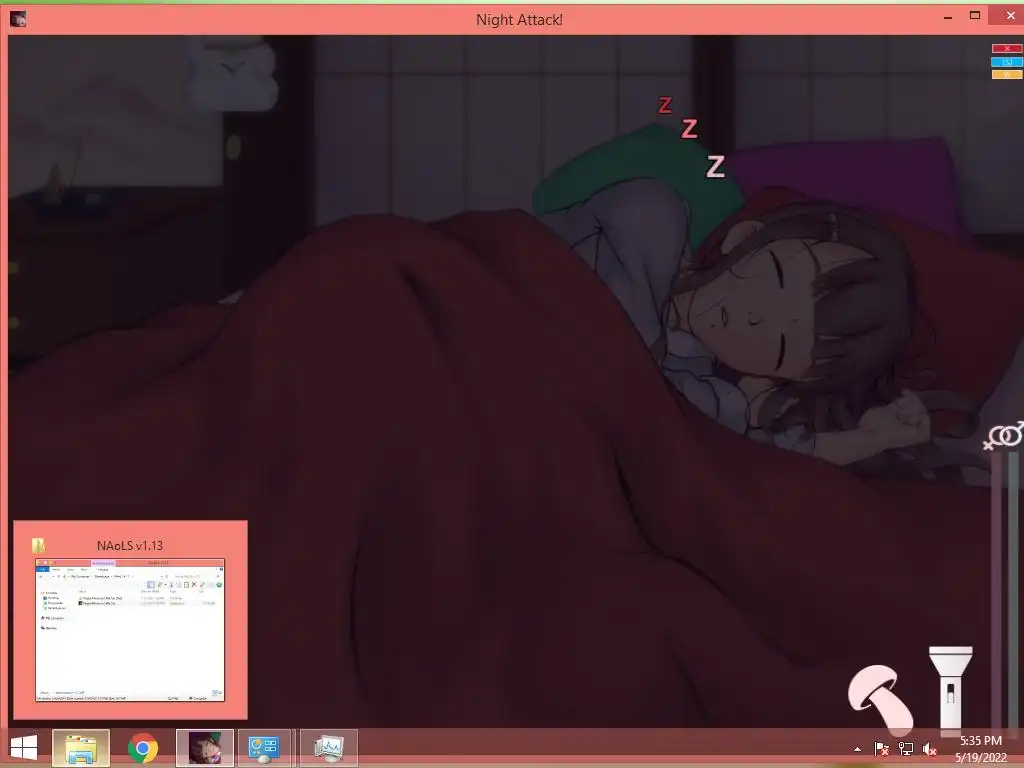Select the mushroom tool icon
This screenshot has width=1024, height=768.
[880, 699]
